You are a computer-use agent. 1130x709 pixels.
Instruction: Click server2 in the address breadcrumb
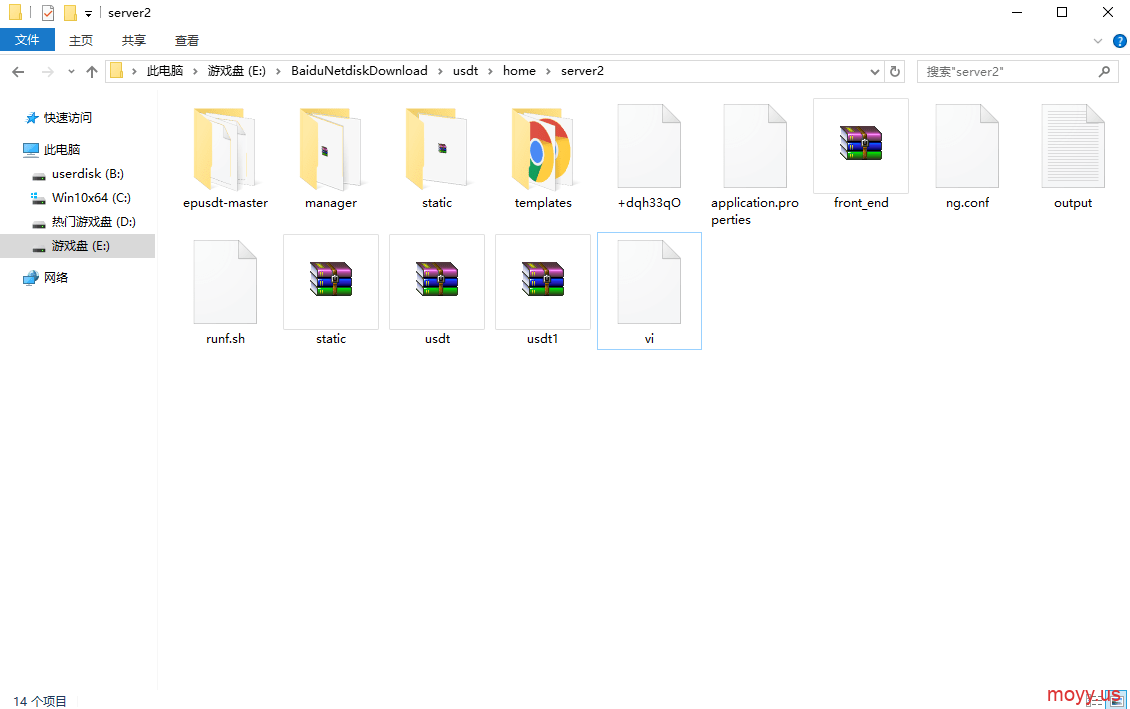point(582,71)
